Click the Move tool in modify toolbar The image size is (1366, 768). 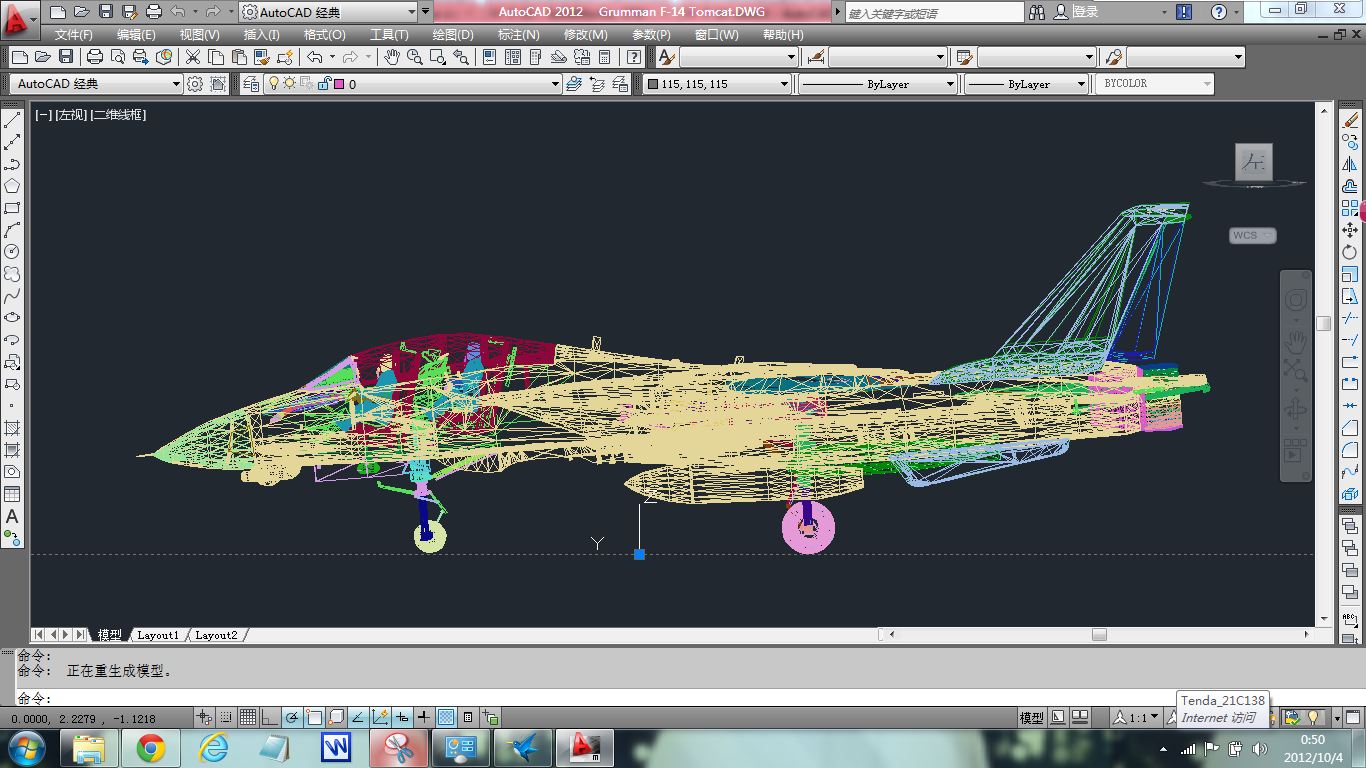pos(1350,230)
